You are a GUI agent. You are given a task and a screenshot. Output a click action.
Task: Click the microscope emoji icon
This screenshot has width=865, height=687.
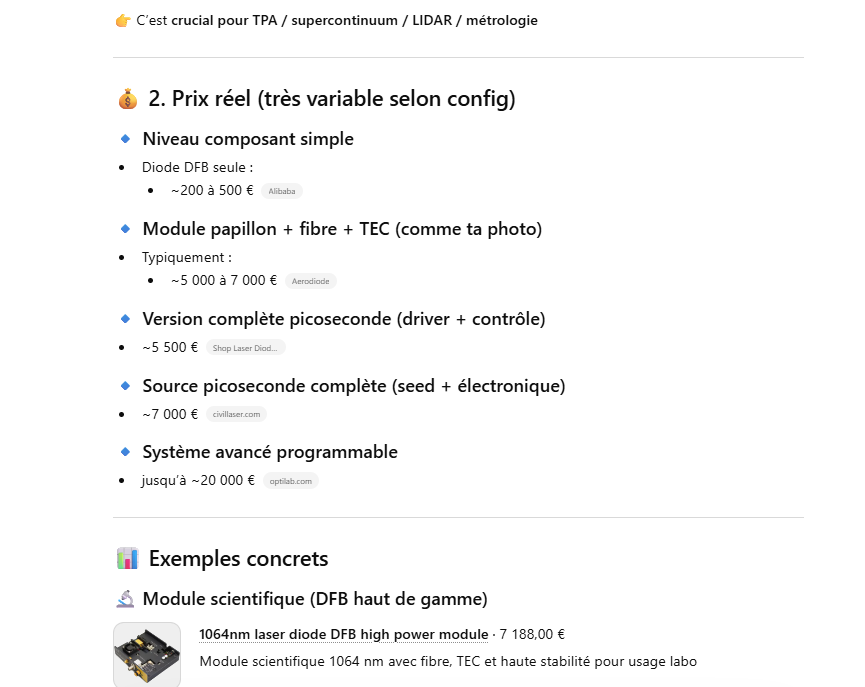pyautogui.click(x=125, y=599)
